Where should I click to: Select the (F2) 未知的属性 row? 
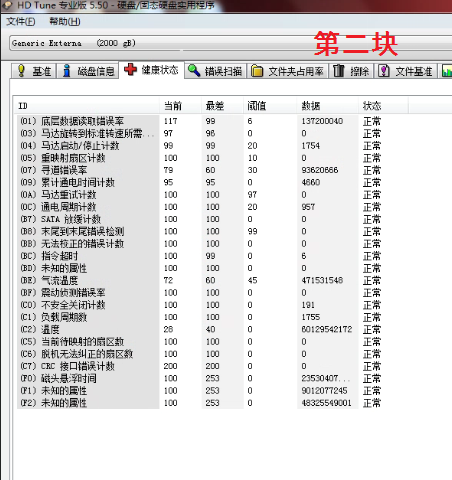pyautogui.click(x=200, y=403)
